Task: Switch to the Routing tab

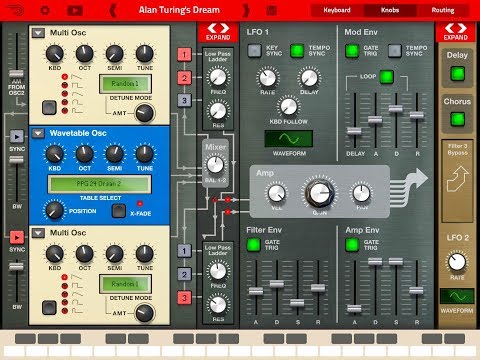Action: (443, 10)
